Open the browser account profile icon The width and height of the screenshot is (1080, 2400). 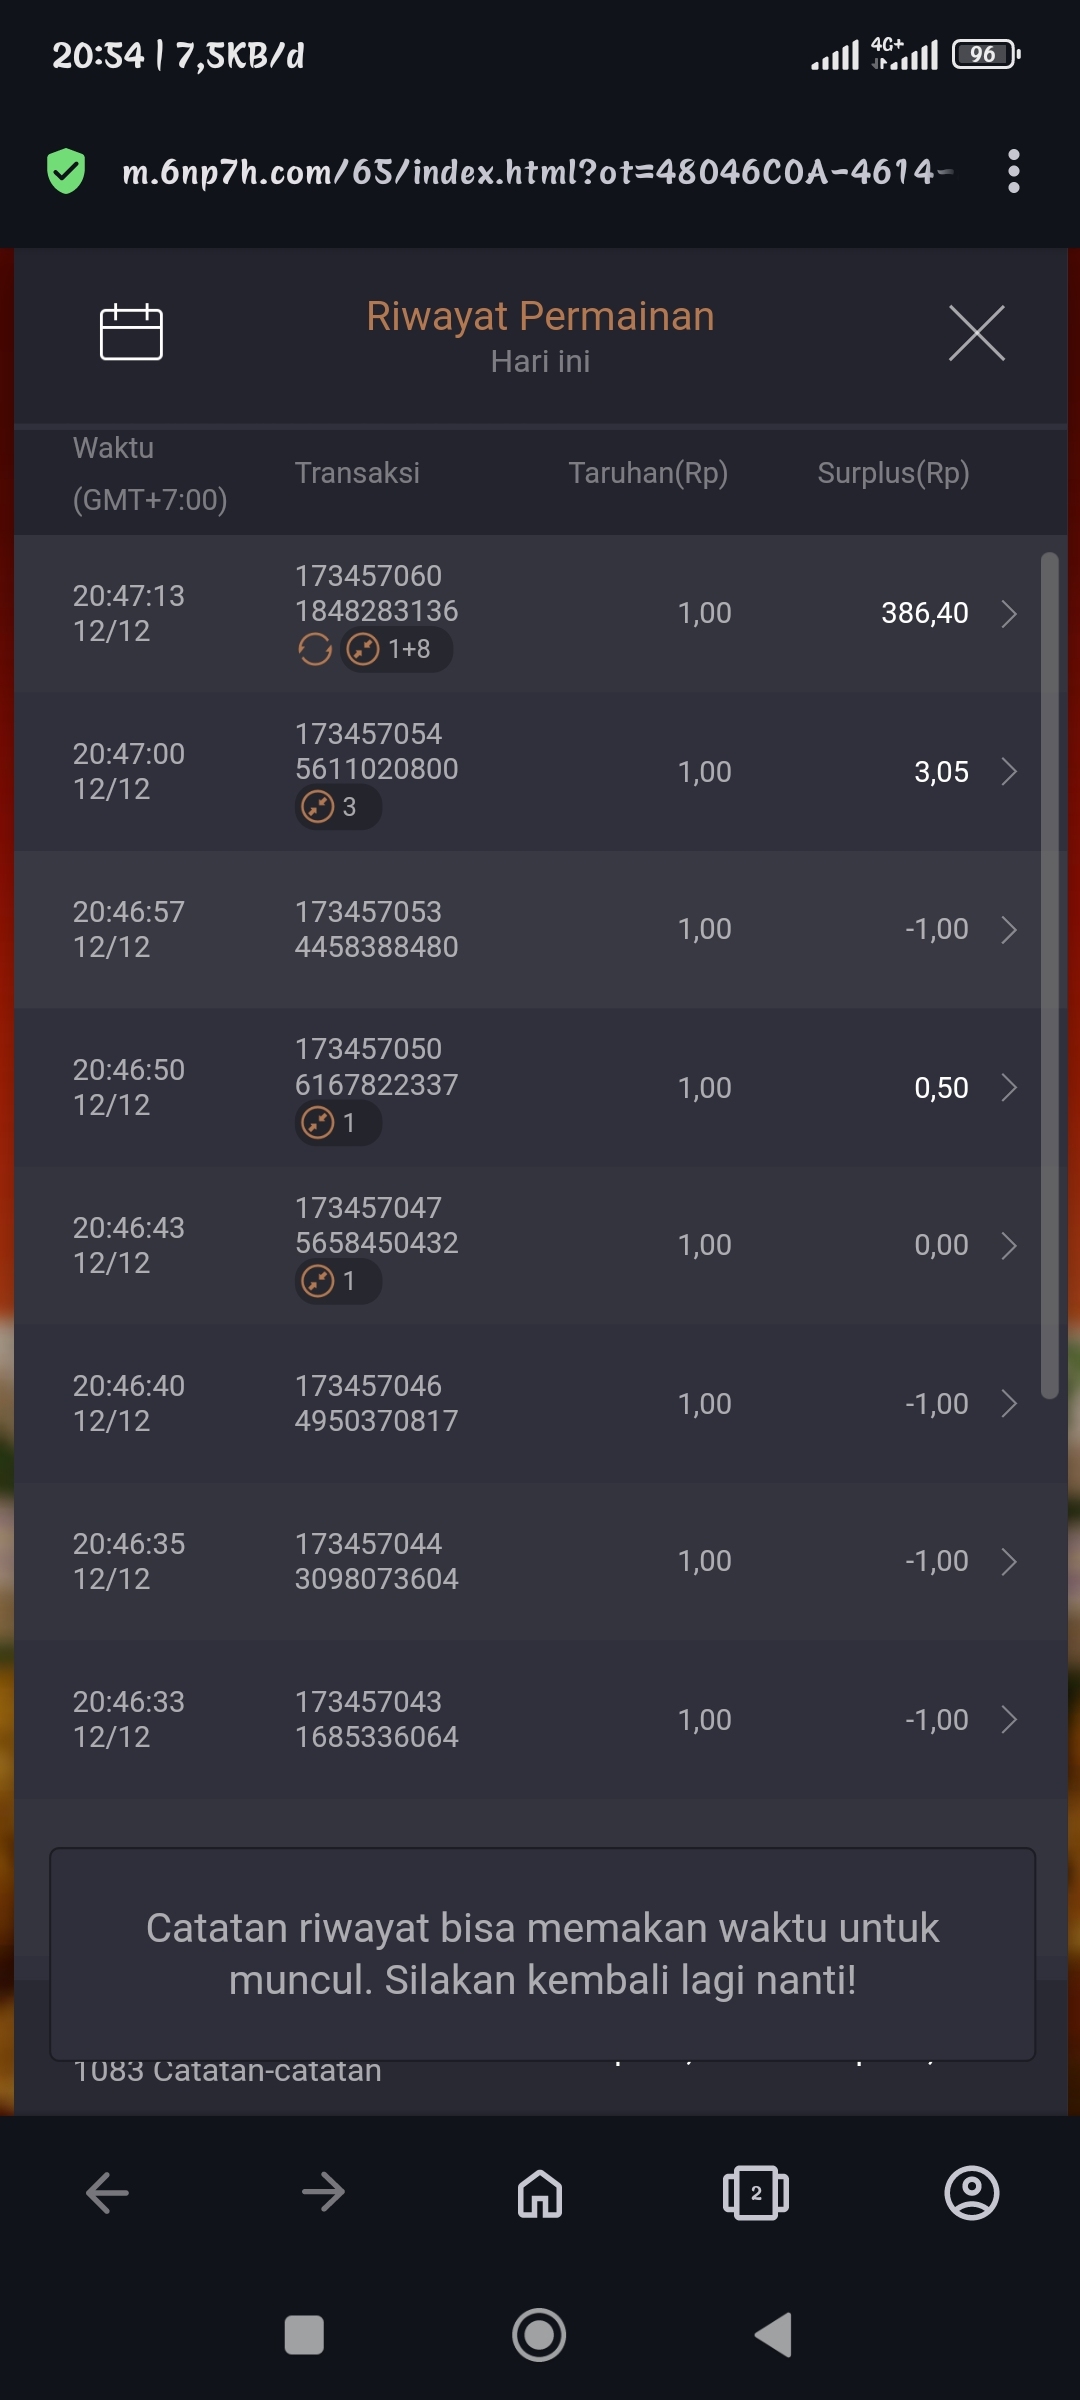pos(971,2193)
